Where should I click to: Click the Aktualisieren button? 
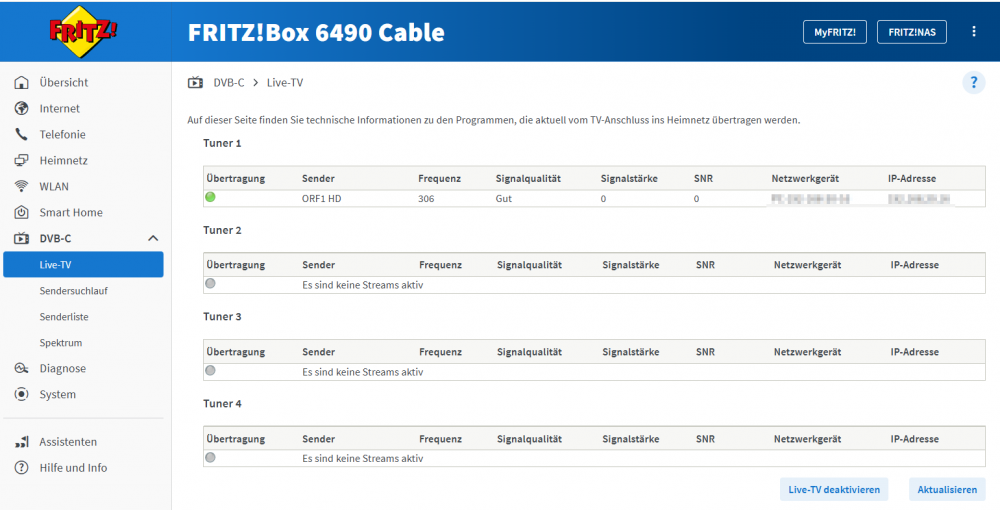[x=947, y=490]
